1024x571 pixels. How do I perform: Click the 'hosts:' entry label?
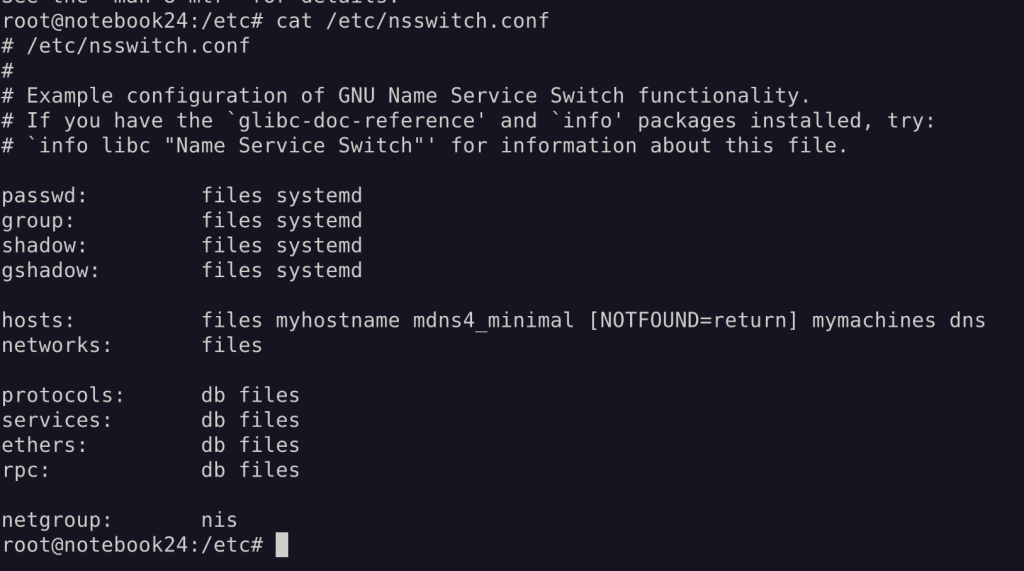38,321
